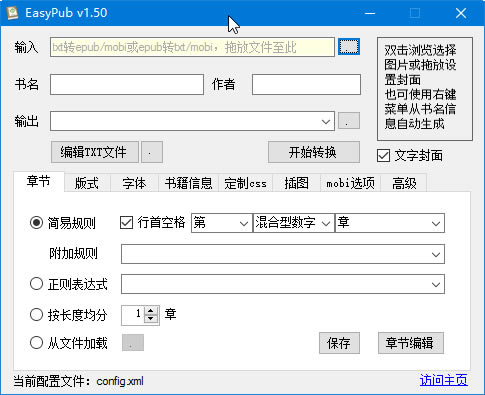Screen dimensions: 485x395
Task: Click the EasyPub app icon in title bar
Action: (12, 13)
